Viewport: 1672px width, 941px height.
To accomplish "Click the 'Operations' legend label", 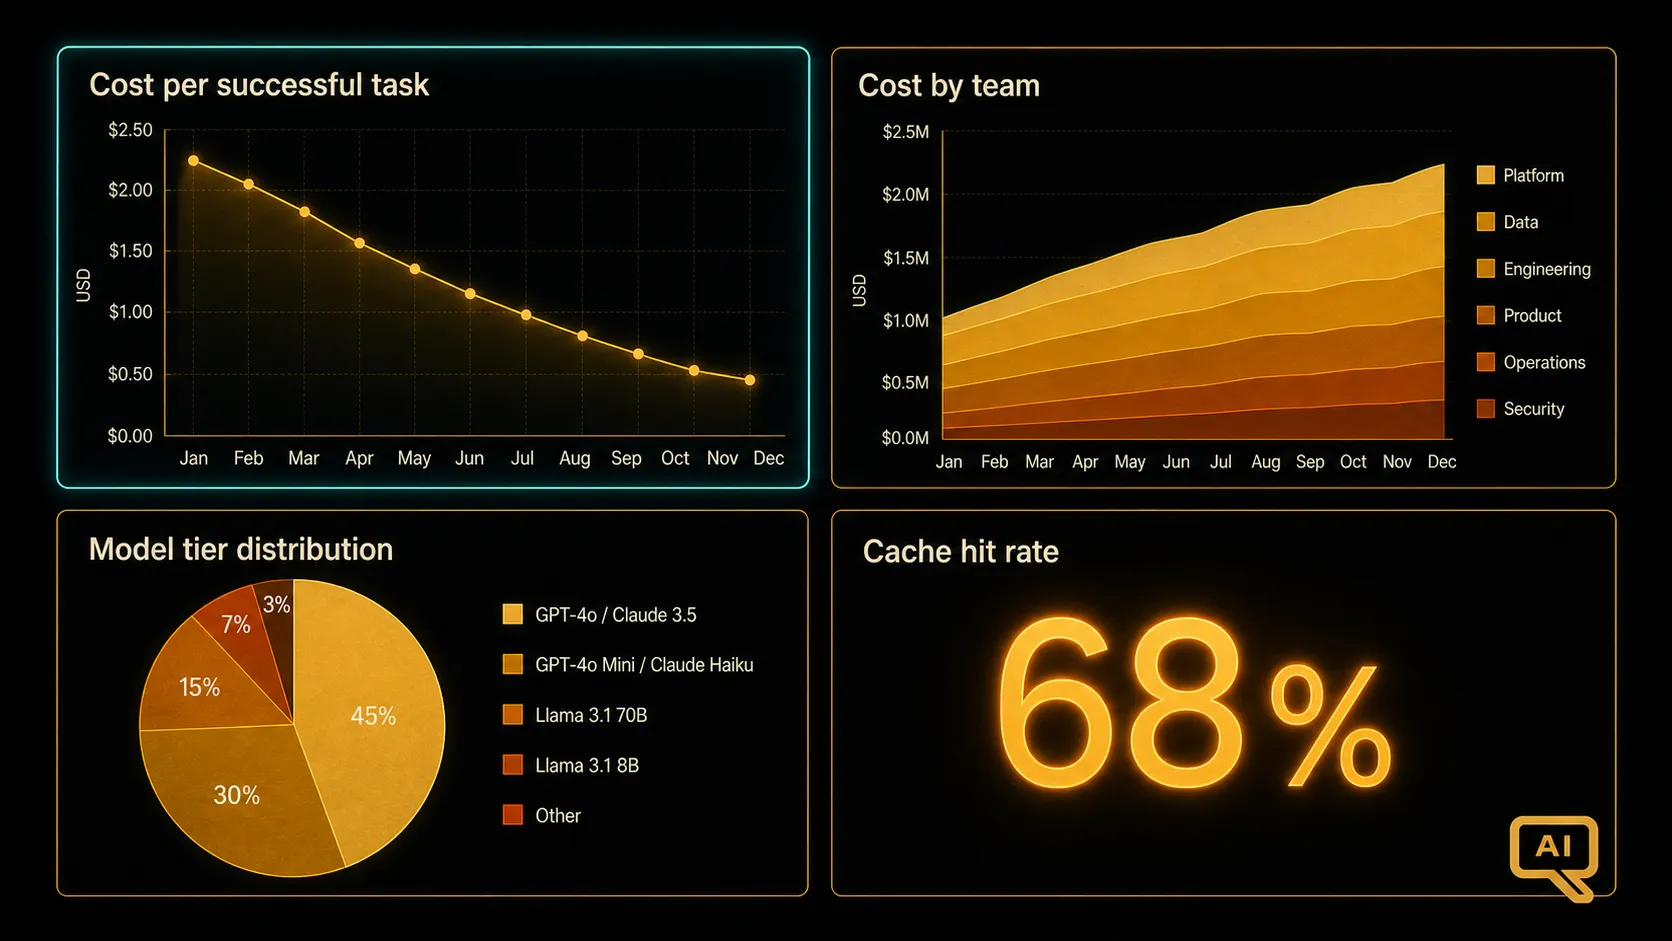I will (1544, 362).
